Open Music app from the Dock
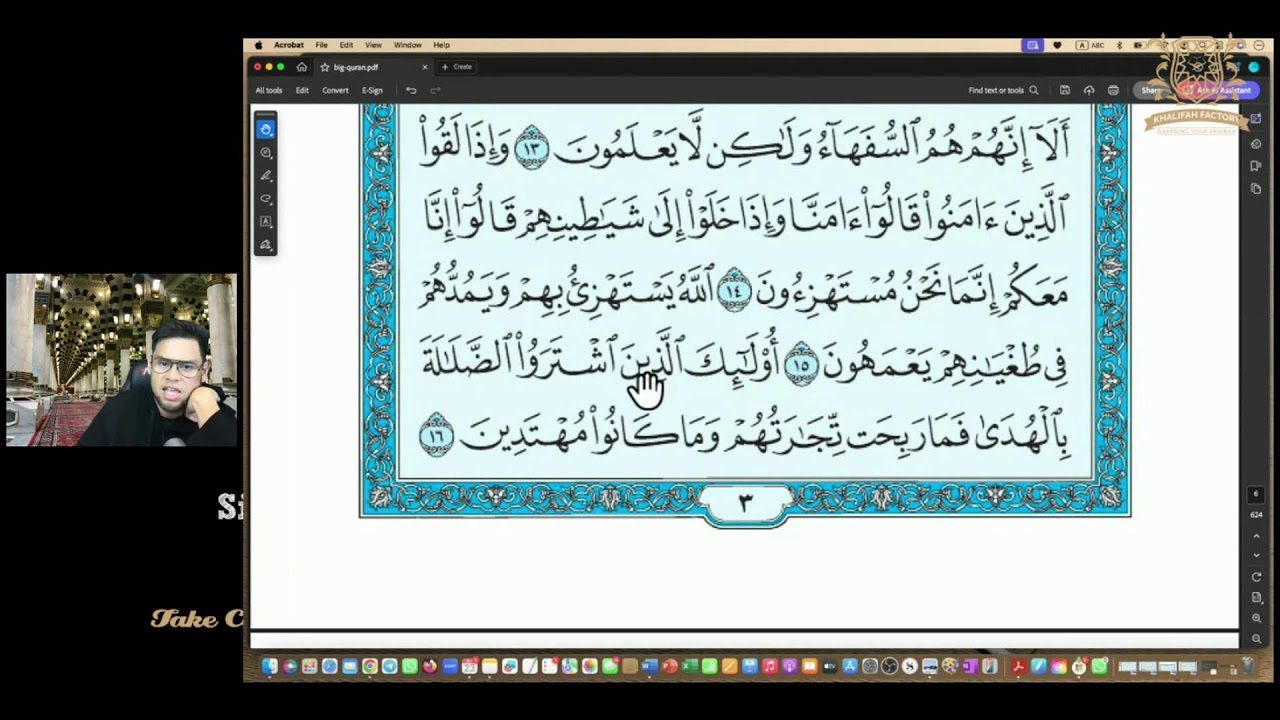 click(770, 666)
